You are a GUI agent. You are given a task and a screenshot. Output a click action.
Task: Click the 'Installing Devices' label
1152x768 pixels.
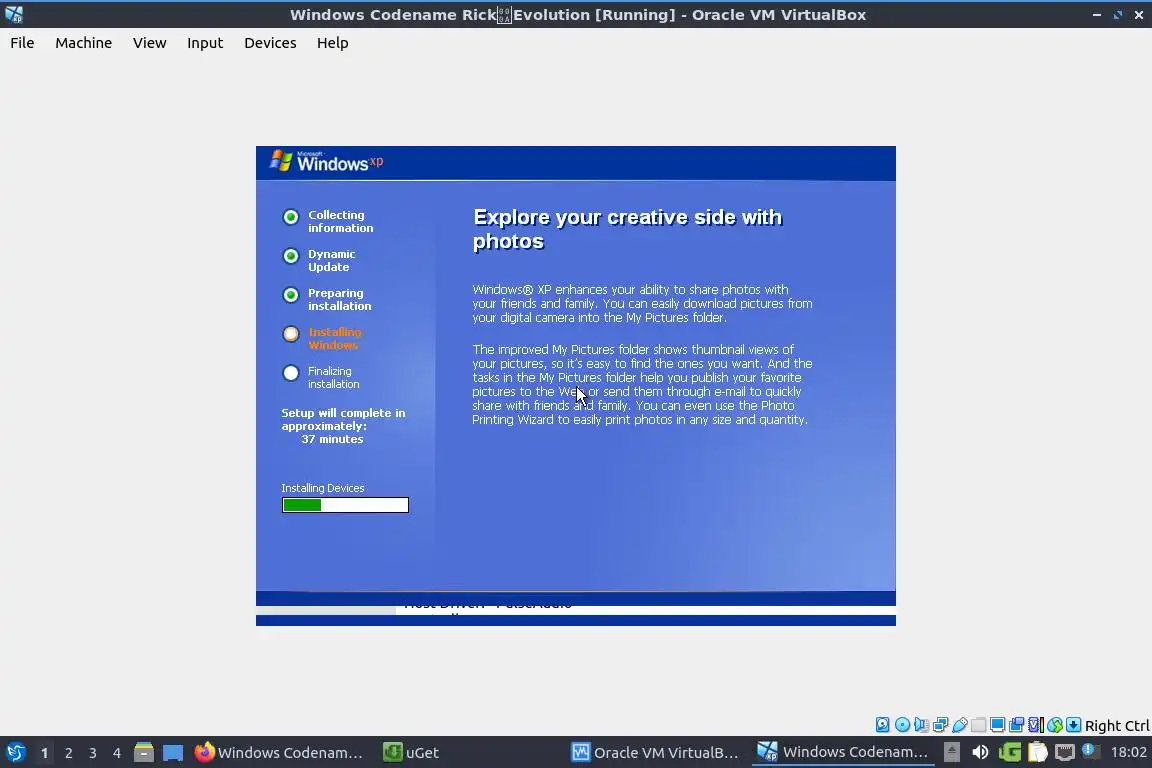coord(323,488)
